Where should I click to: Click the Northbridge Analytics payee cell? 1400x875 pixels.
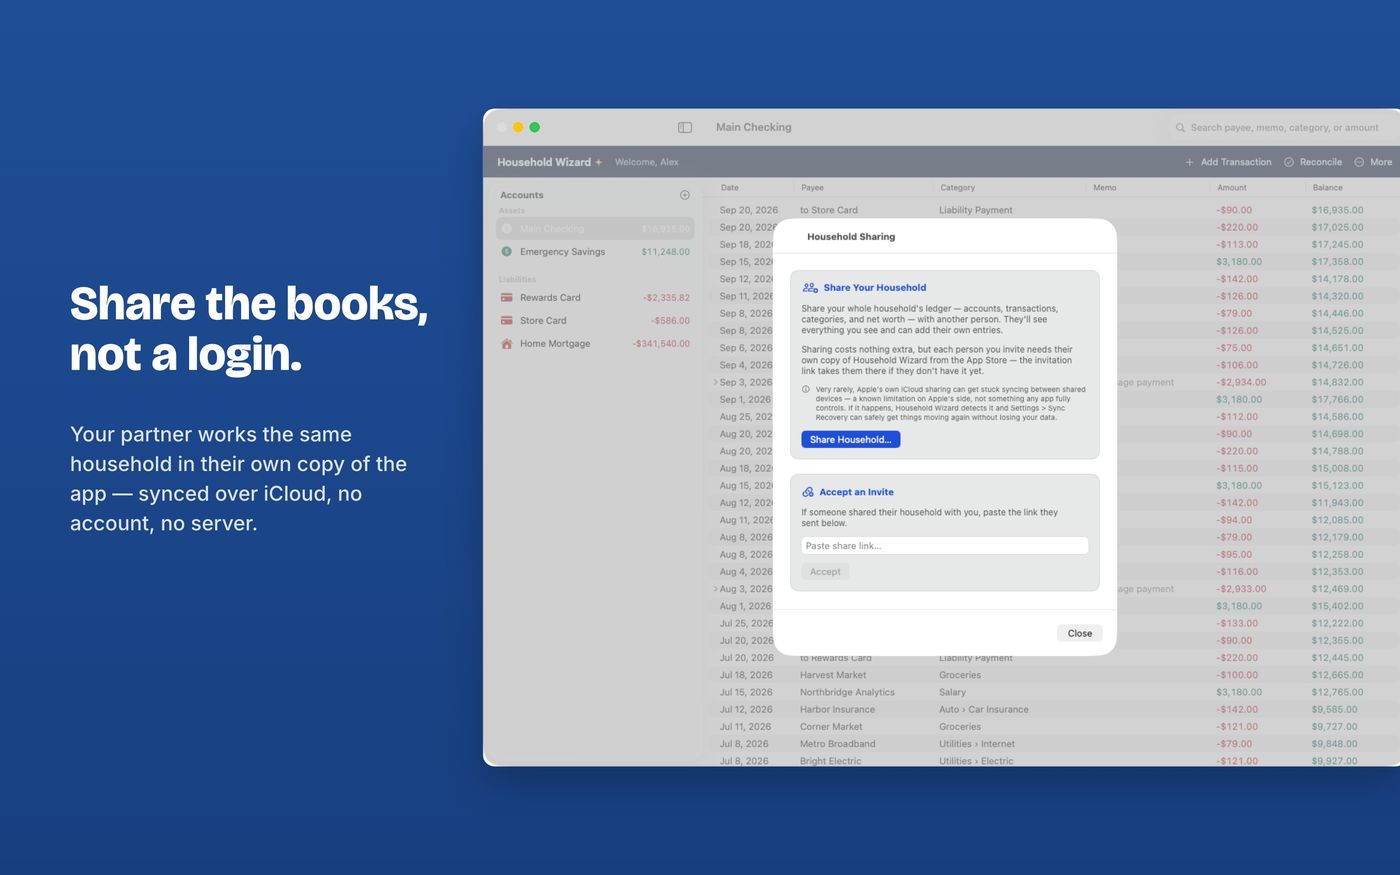pos(847,692)
